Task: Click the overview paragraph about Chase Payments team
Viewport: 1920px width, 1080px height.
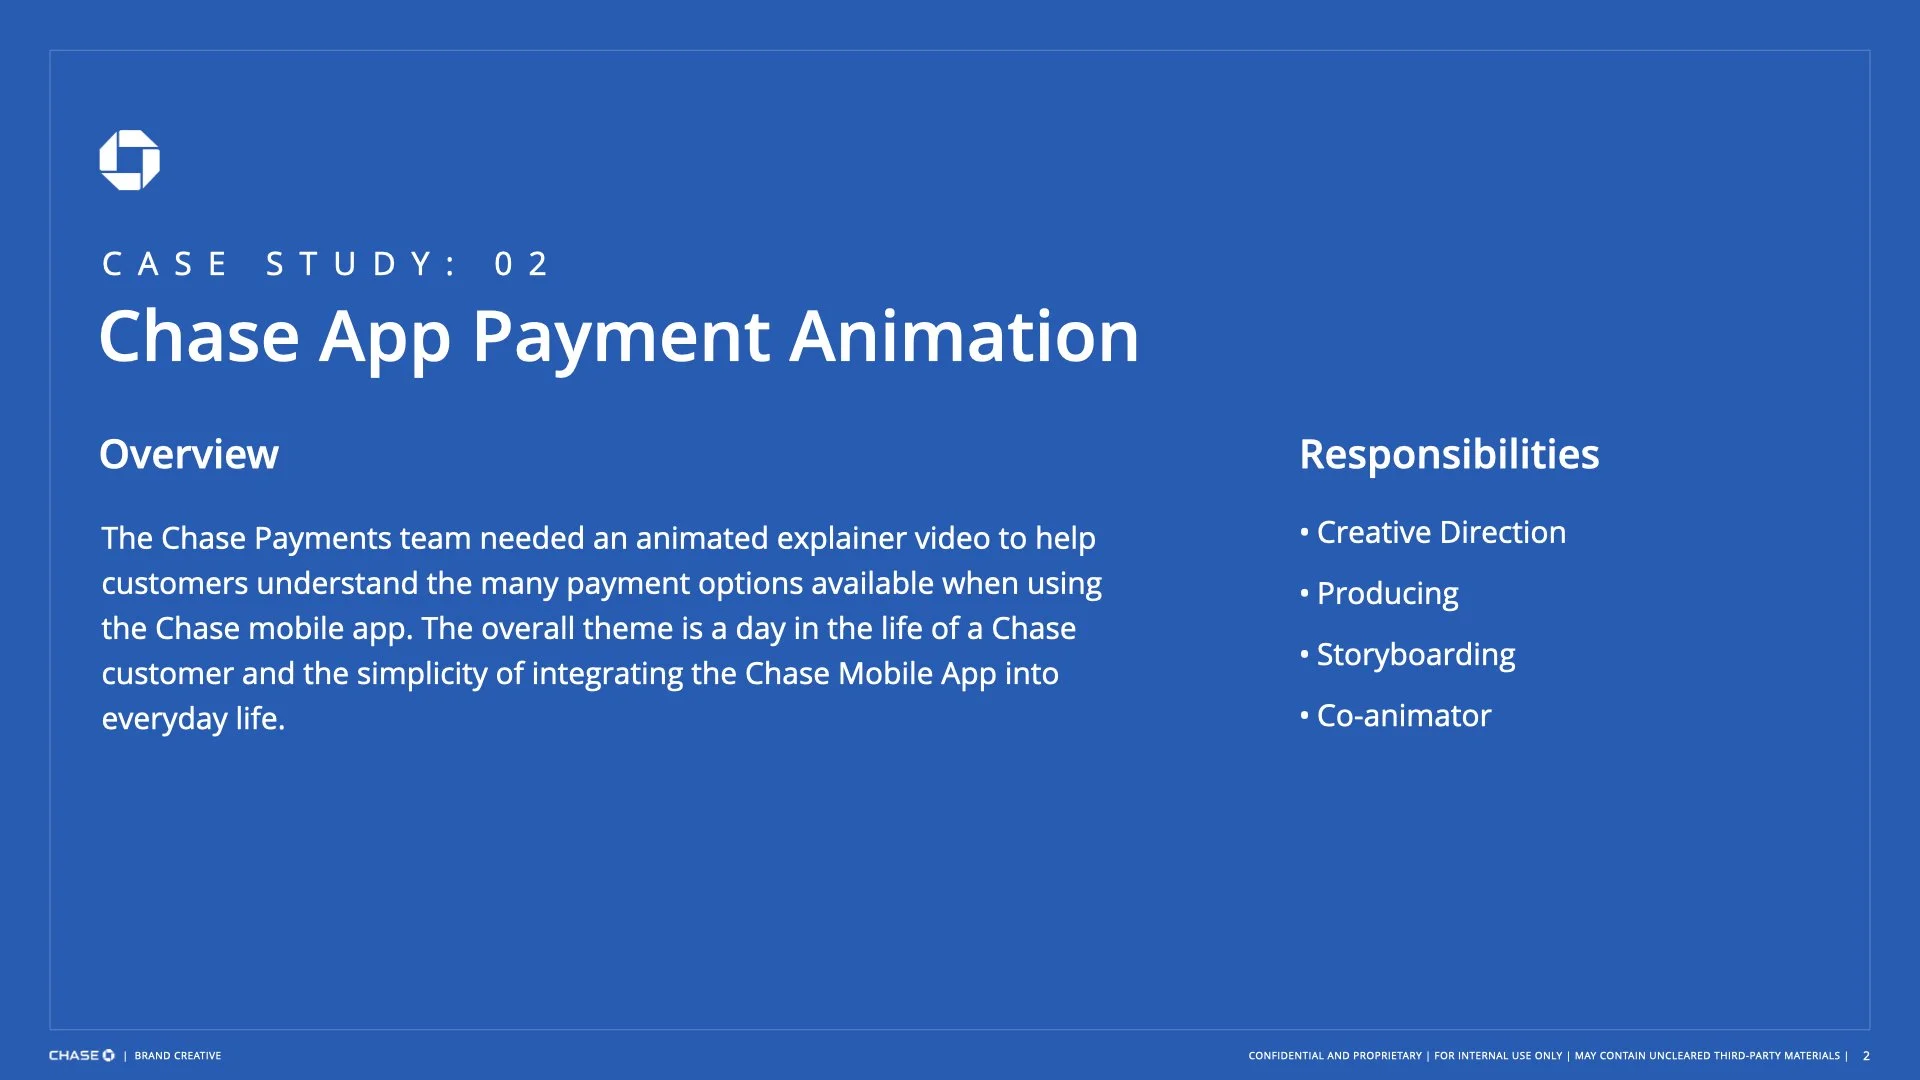Action: point(601,628)
